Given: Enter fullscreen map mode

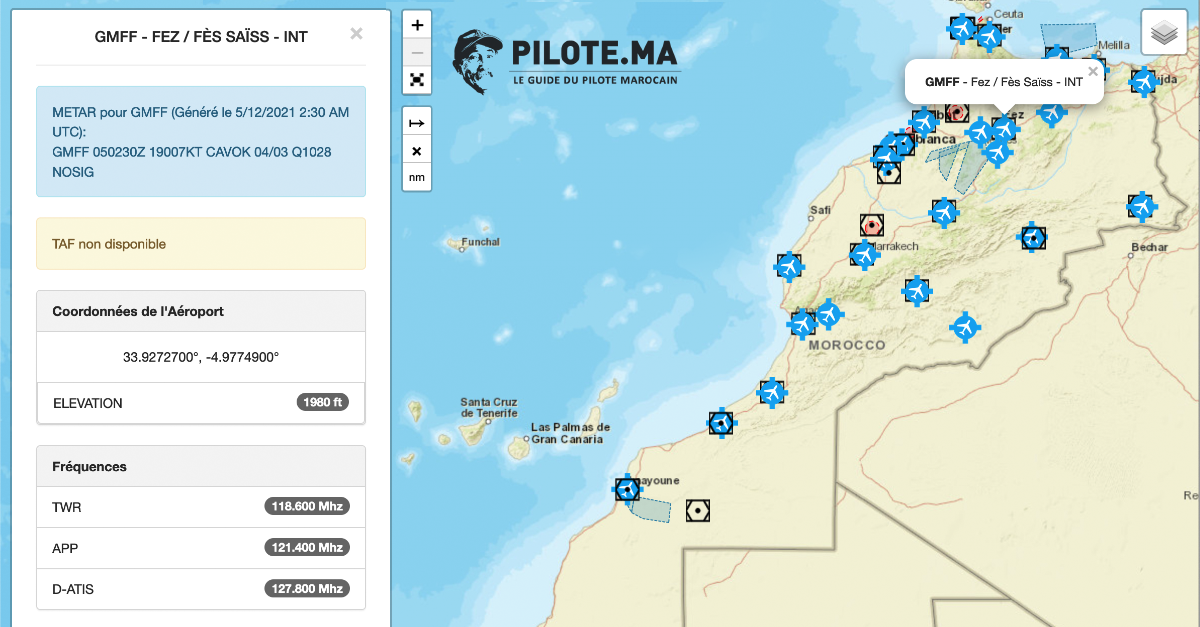Looking at the screenshot, I should [x=417, y=78].
